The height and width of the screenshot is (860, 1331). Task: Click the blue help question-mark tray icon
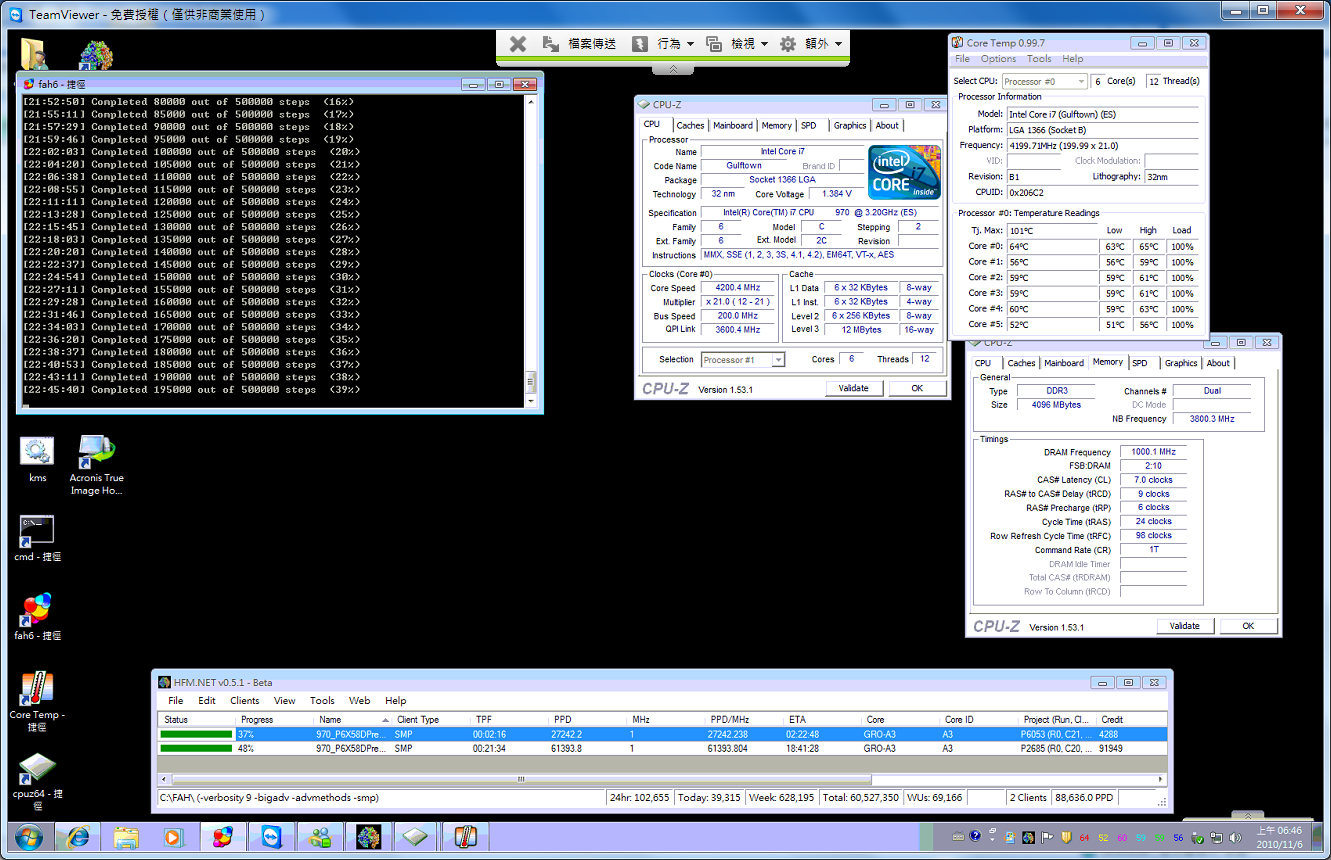[x=975, y=837]
